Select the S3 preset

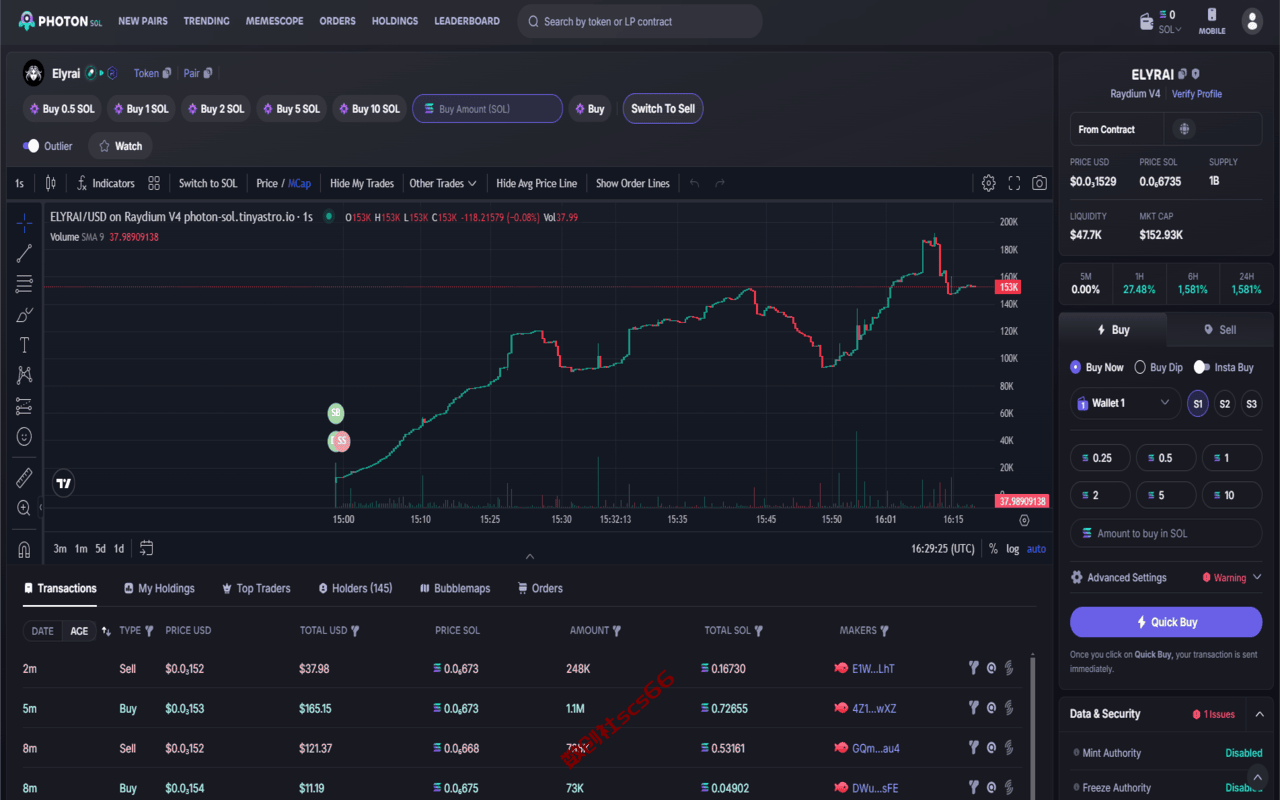point(1251,404)
